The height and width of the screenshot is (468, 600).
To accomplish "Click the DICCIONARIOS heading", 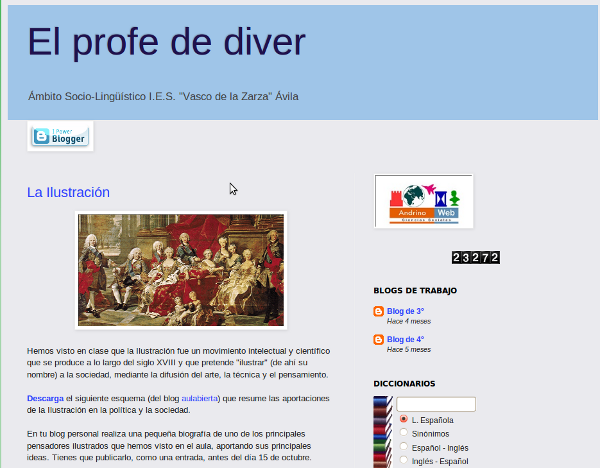I will pos(404,384).
